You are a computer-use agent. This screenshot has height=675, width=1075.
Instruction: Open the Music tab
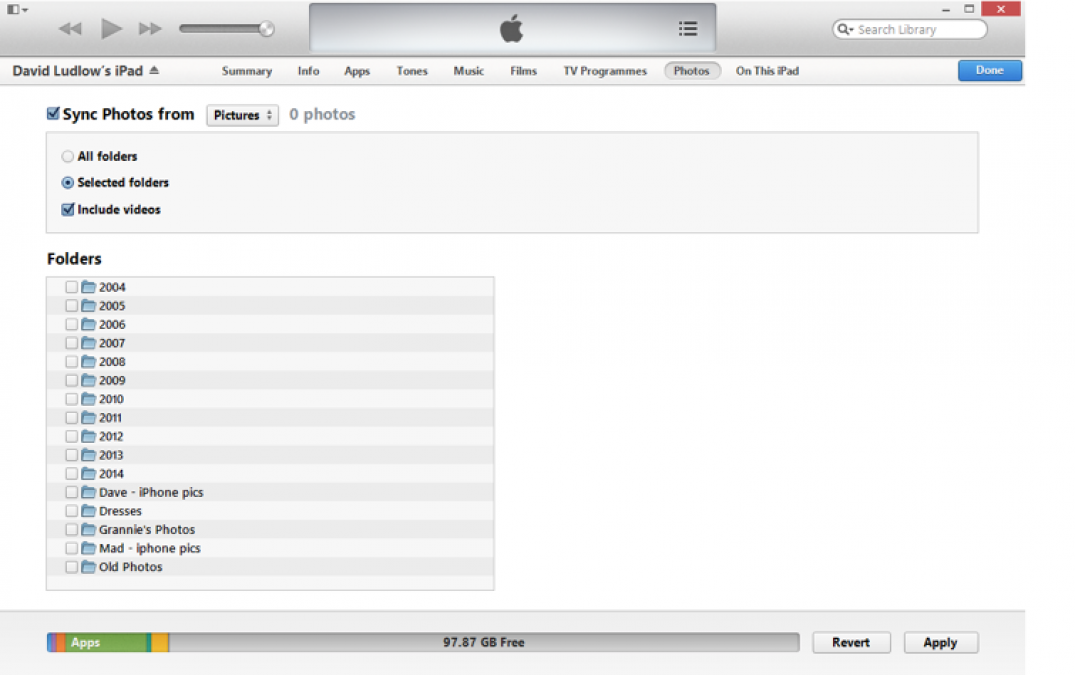[469, 71]
